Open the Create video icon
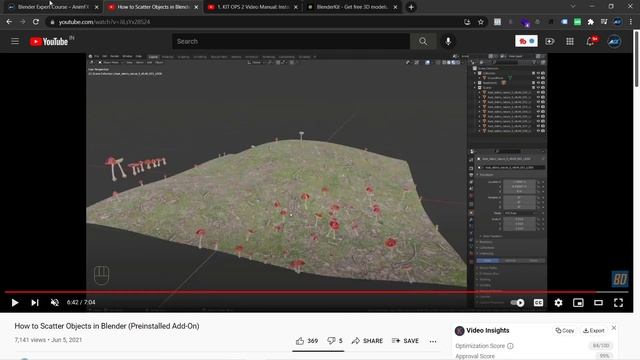The height and width of the screenshot is (360, 640). pyautogui.click(x=549, y=41)
